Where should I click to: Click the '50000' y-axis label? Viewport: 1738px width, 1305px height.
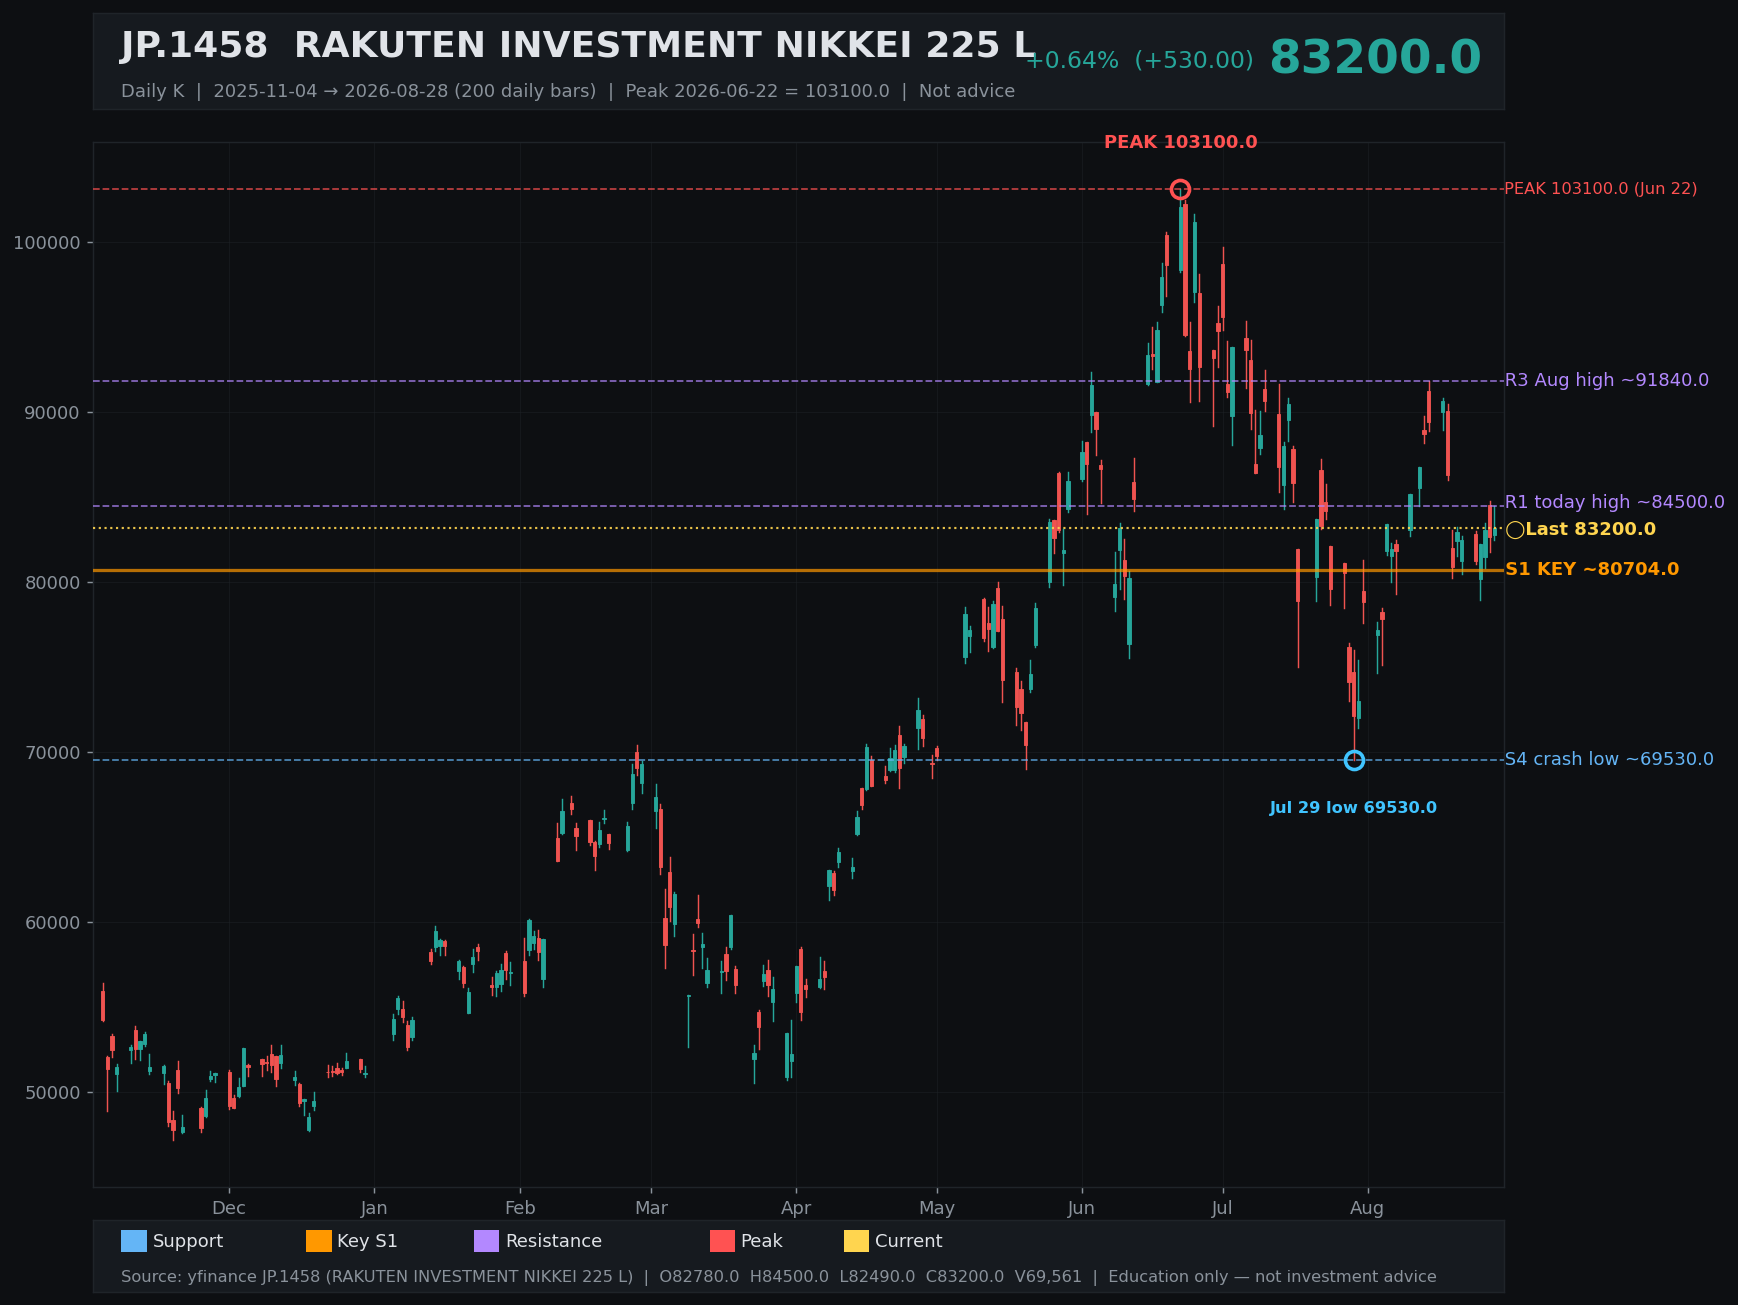tap(52, 1093)
